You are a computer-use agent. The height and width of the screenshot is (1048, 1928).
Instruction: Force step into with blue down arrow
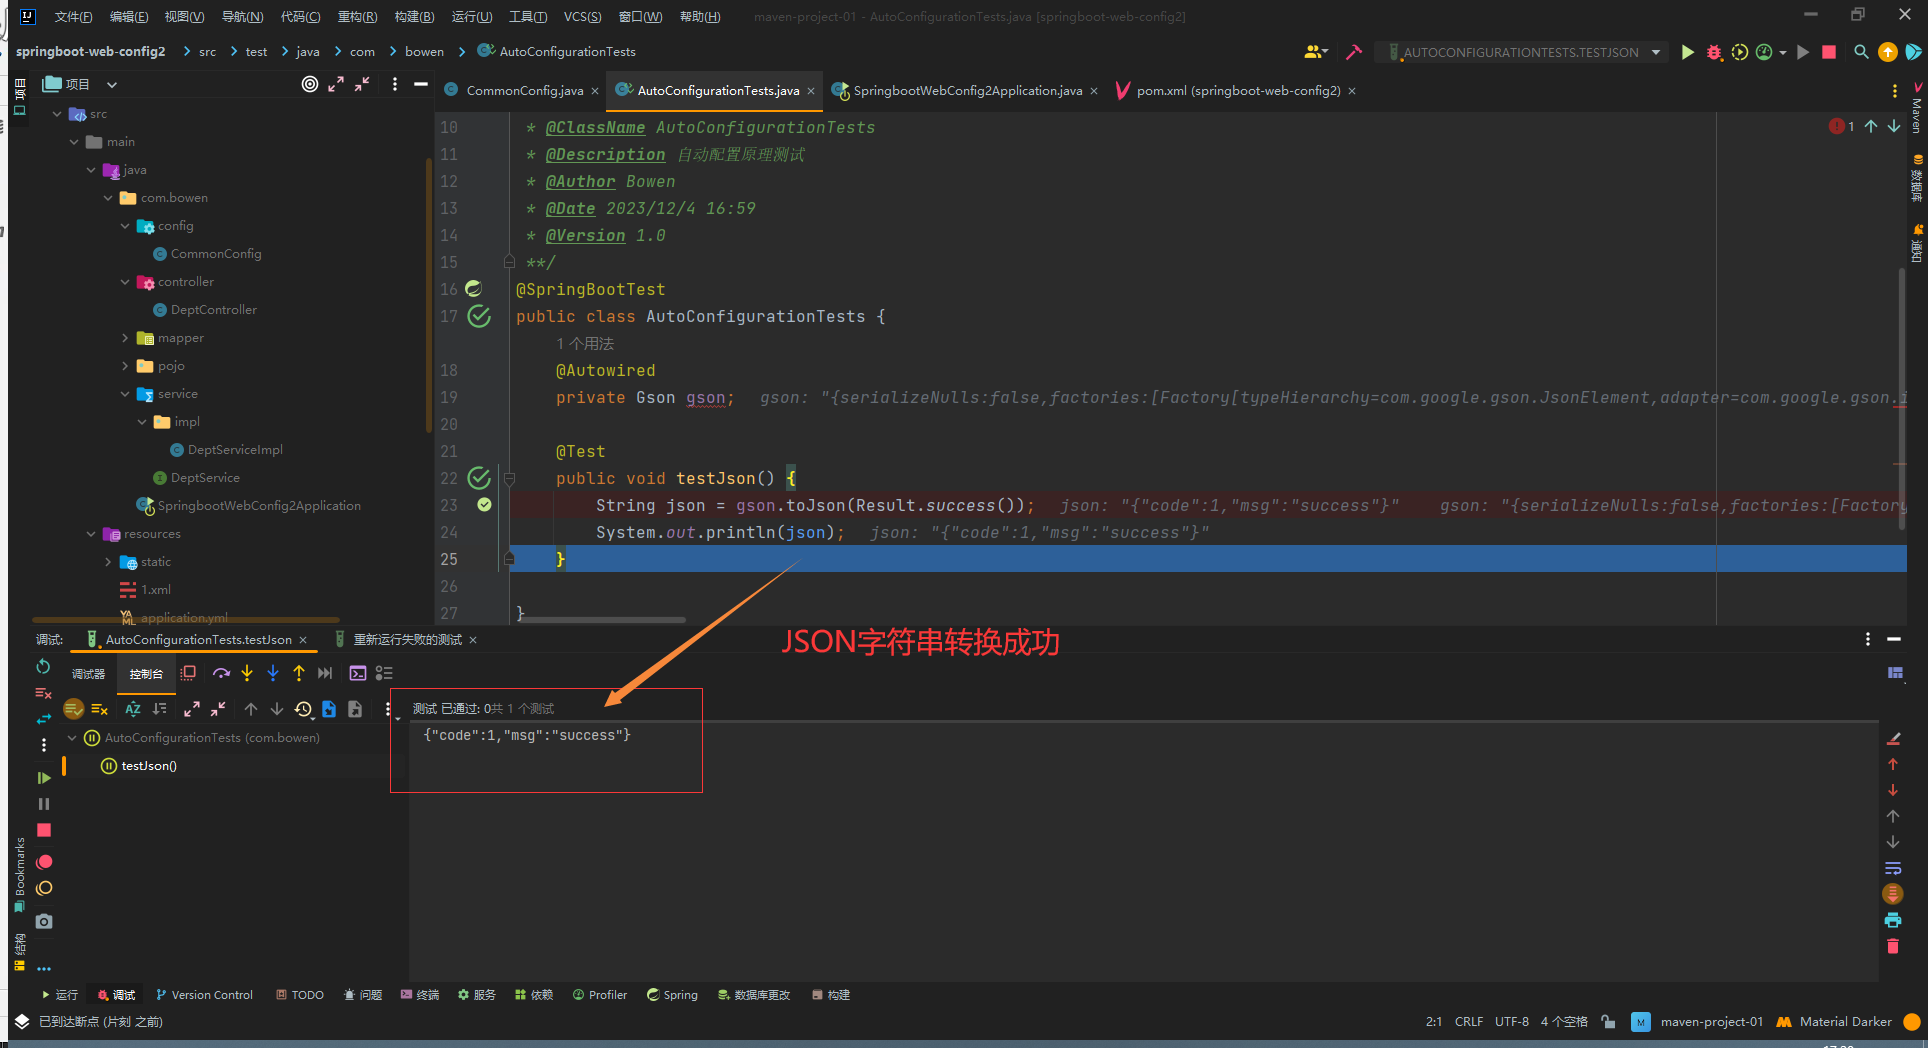[273, 673]
